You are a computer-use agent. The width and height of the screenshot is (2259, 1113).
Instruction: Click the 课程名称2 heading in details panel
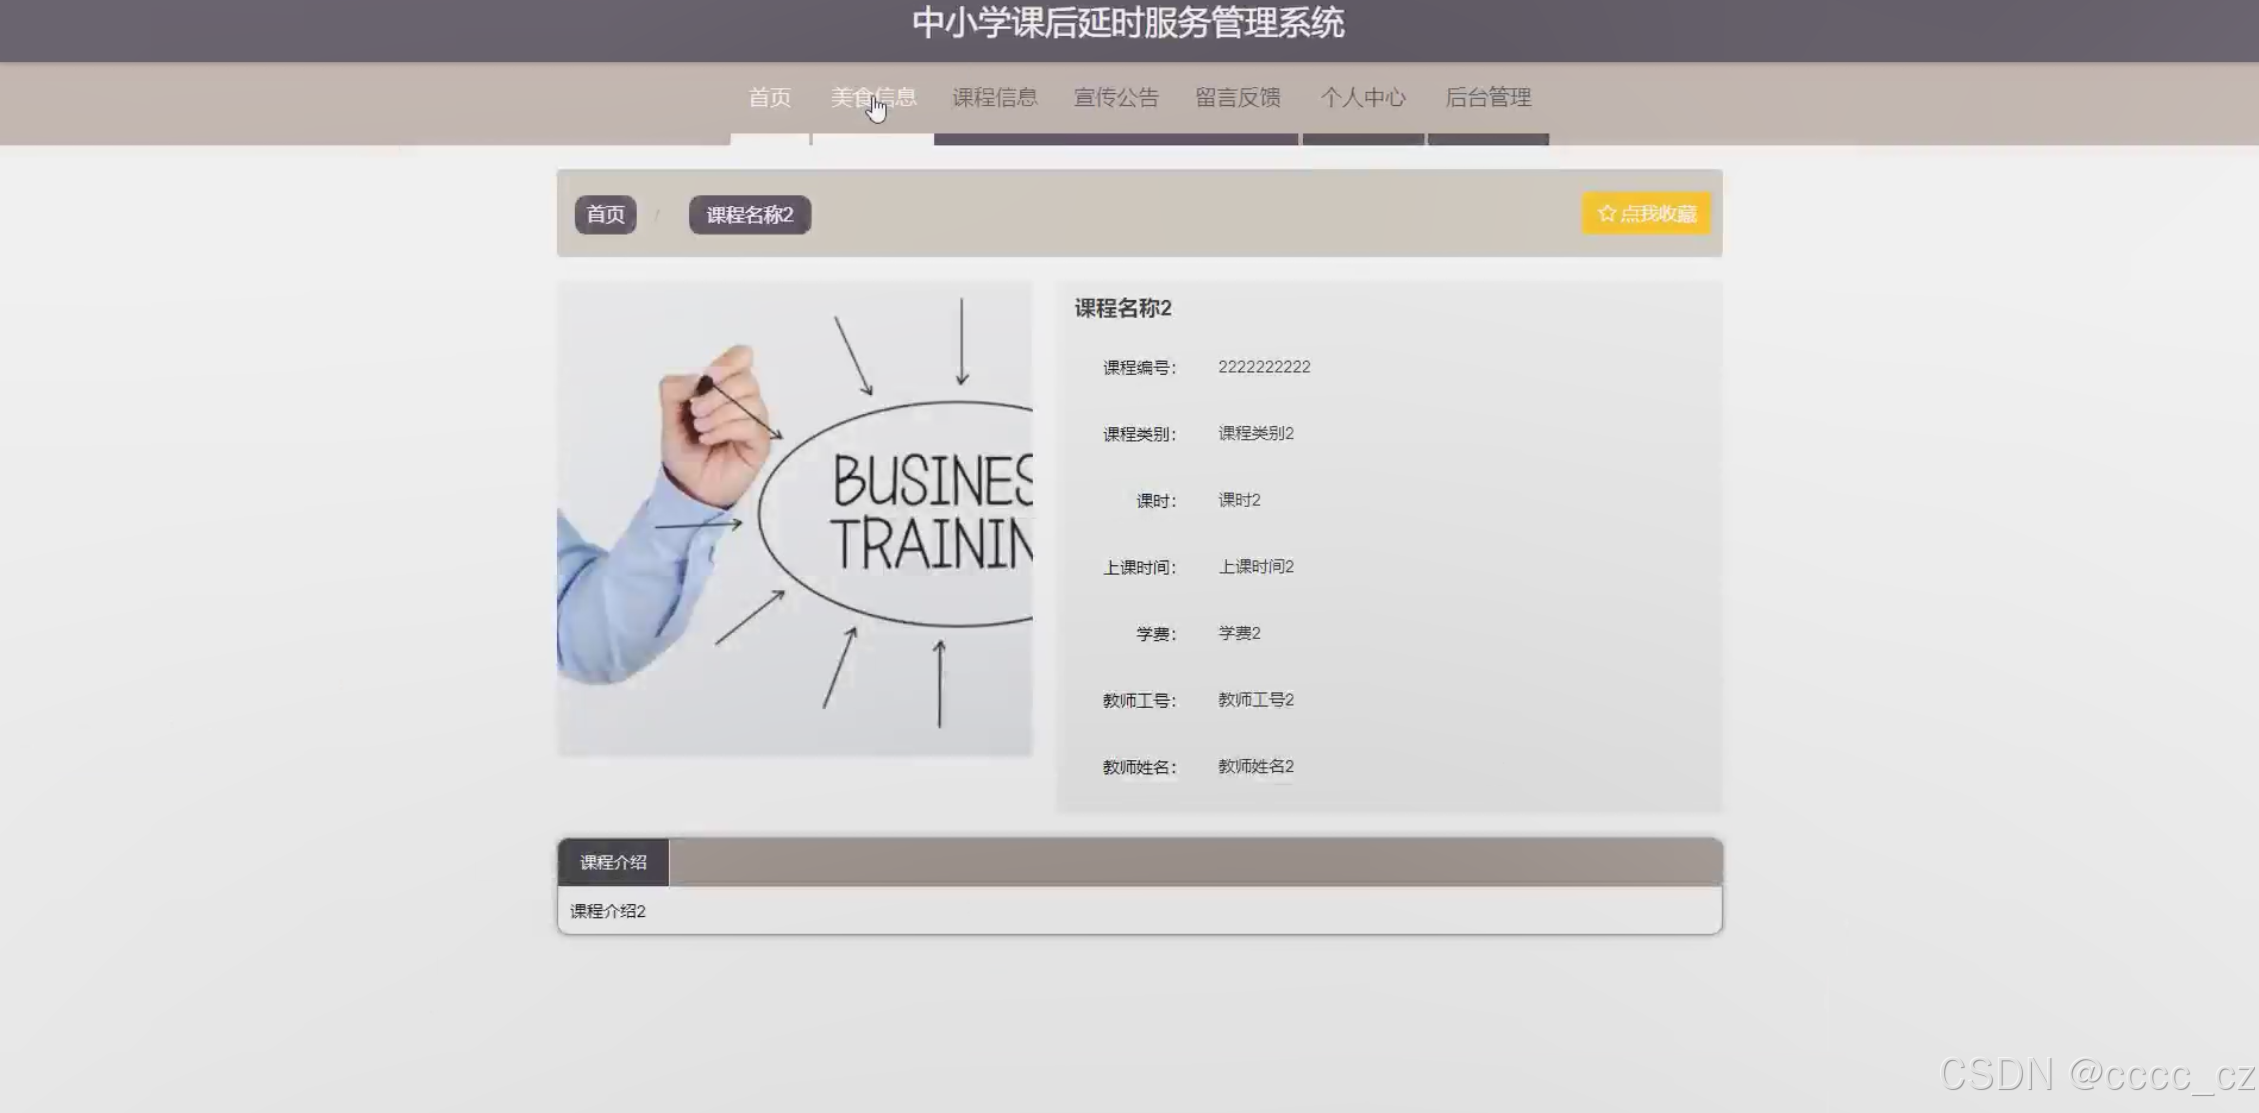click(x=1122, y=308)
